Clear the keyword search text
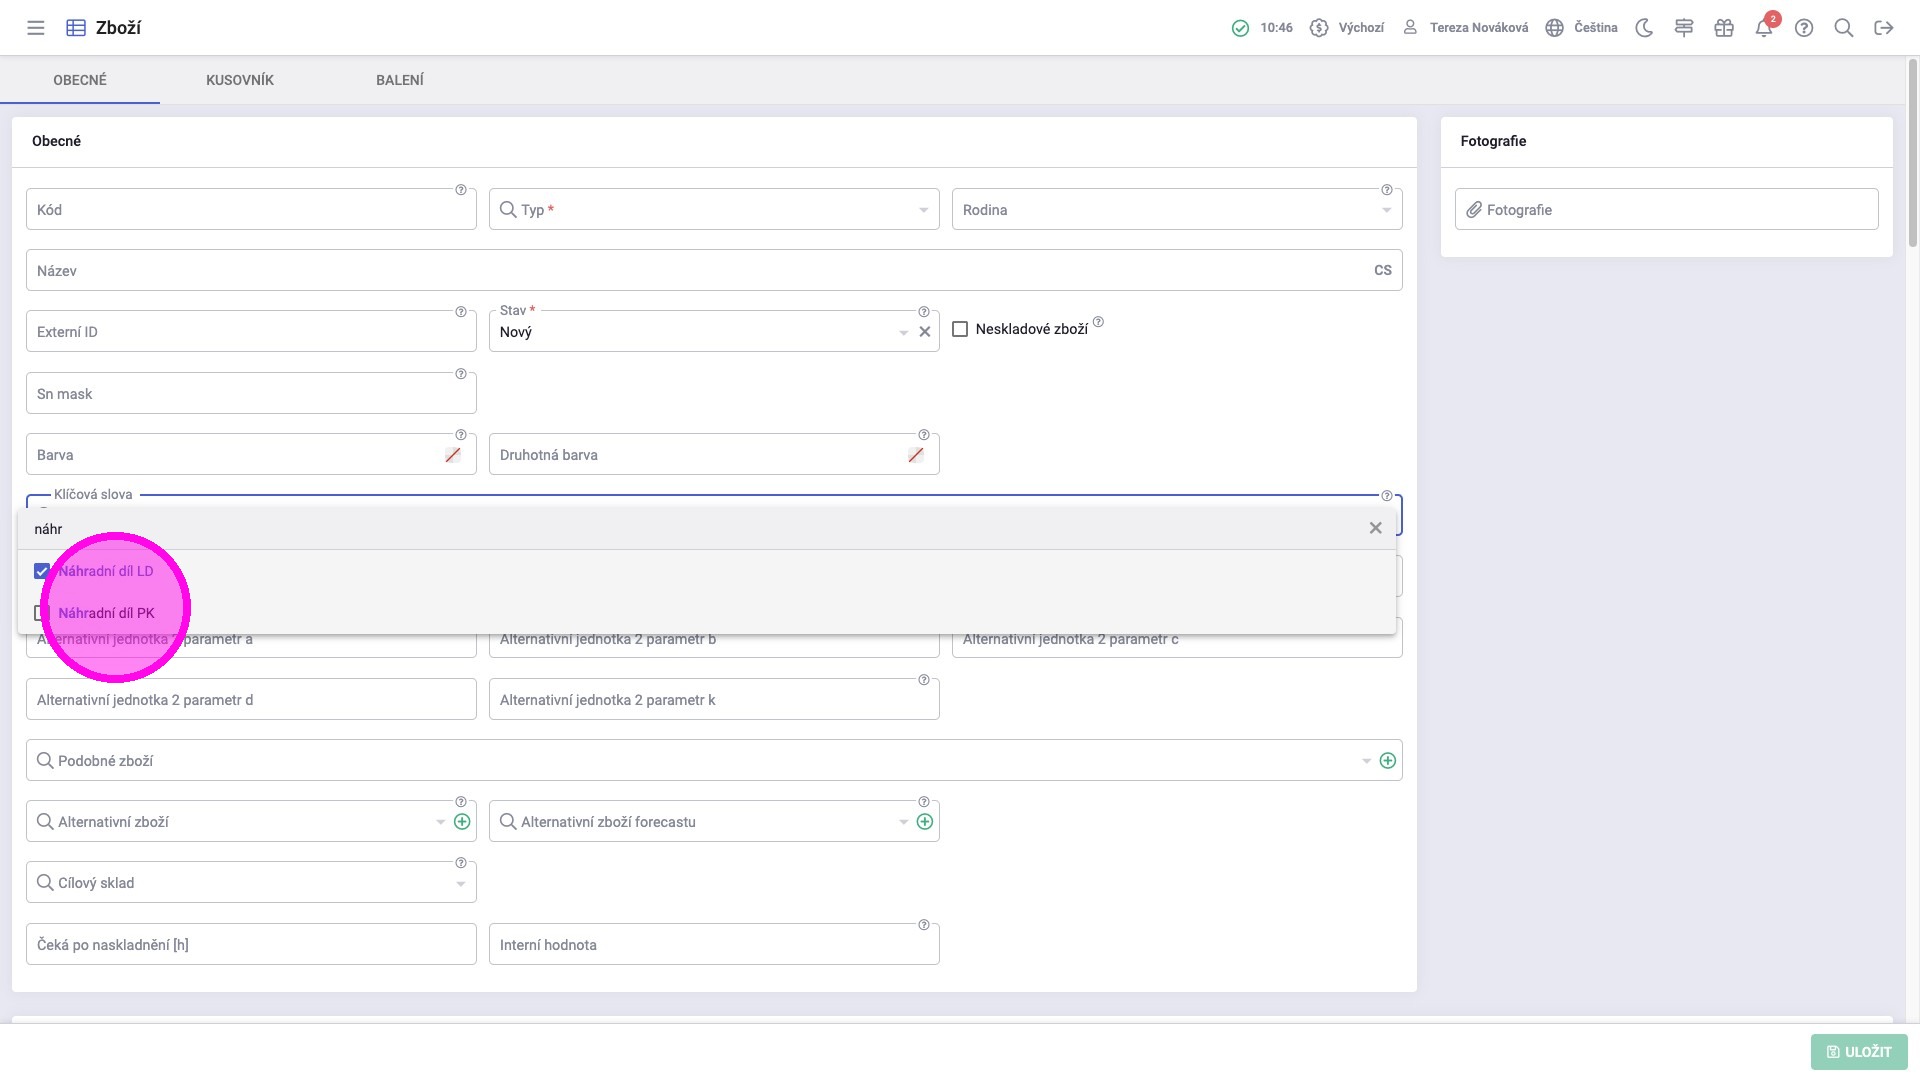 coord(1375,528)
